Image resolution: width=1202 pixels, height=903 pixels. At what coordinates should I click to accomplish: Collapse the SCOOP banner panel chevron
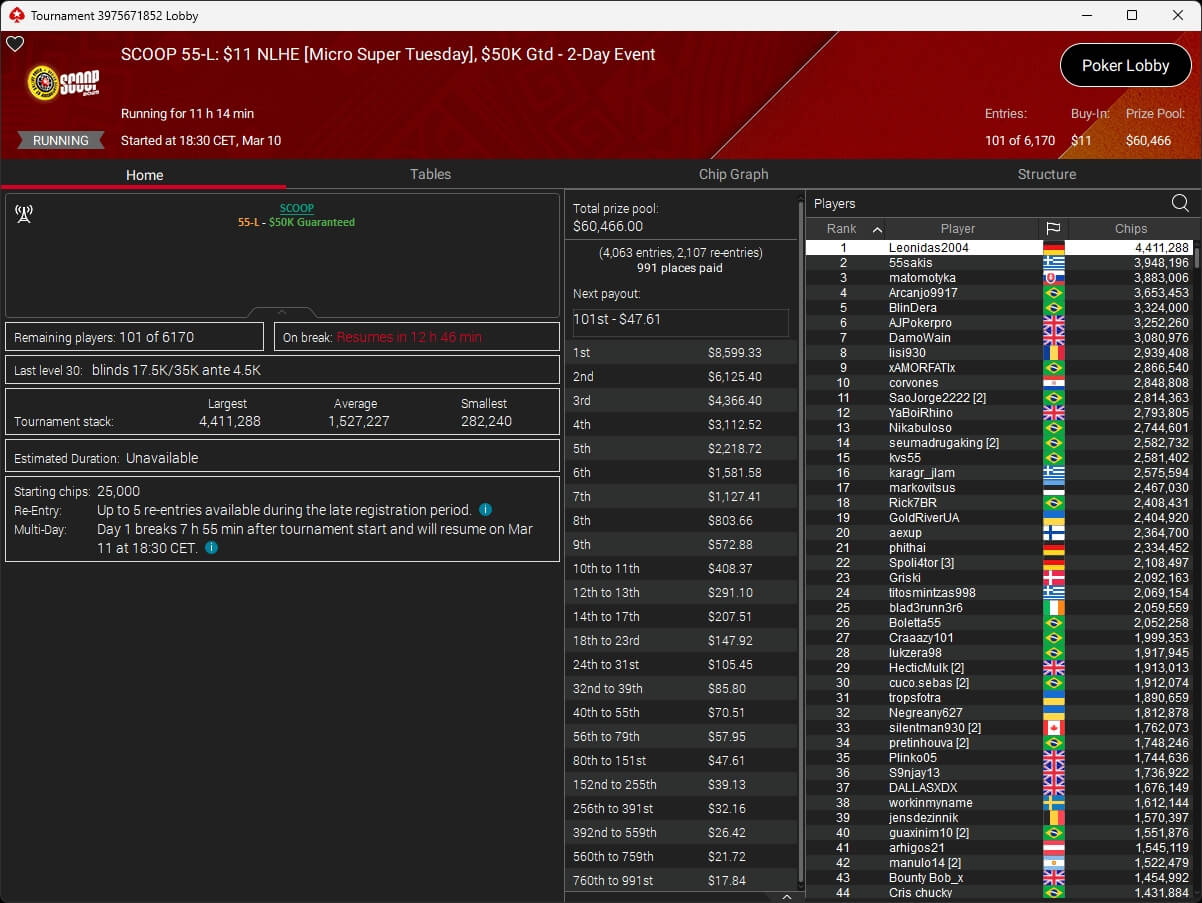(x=282, y=313)
